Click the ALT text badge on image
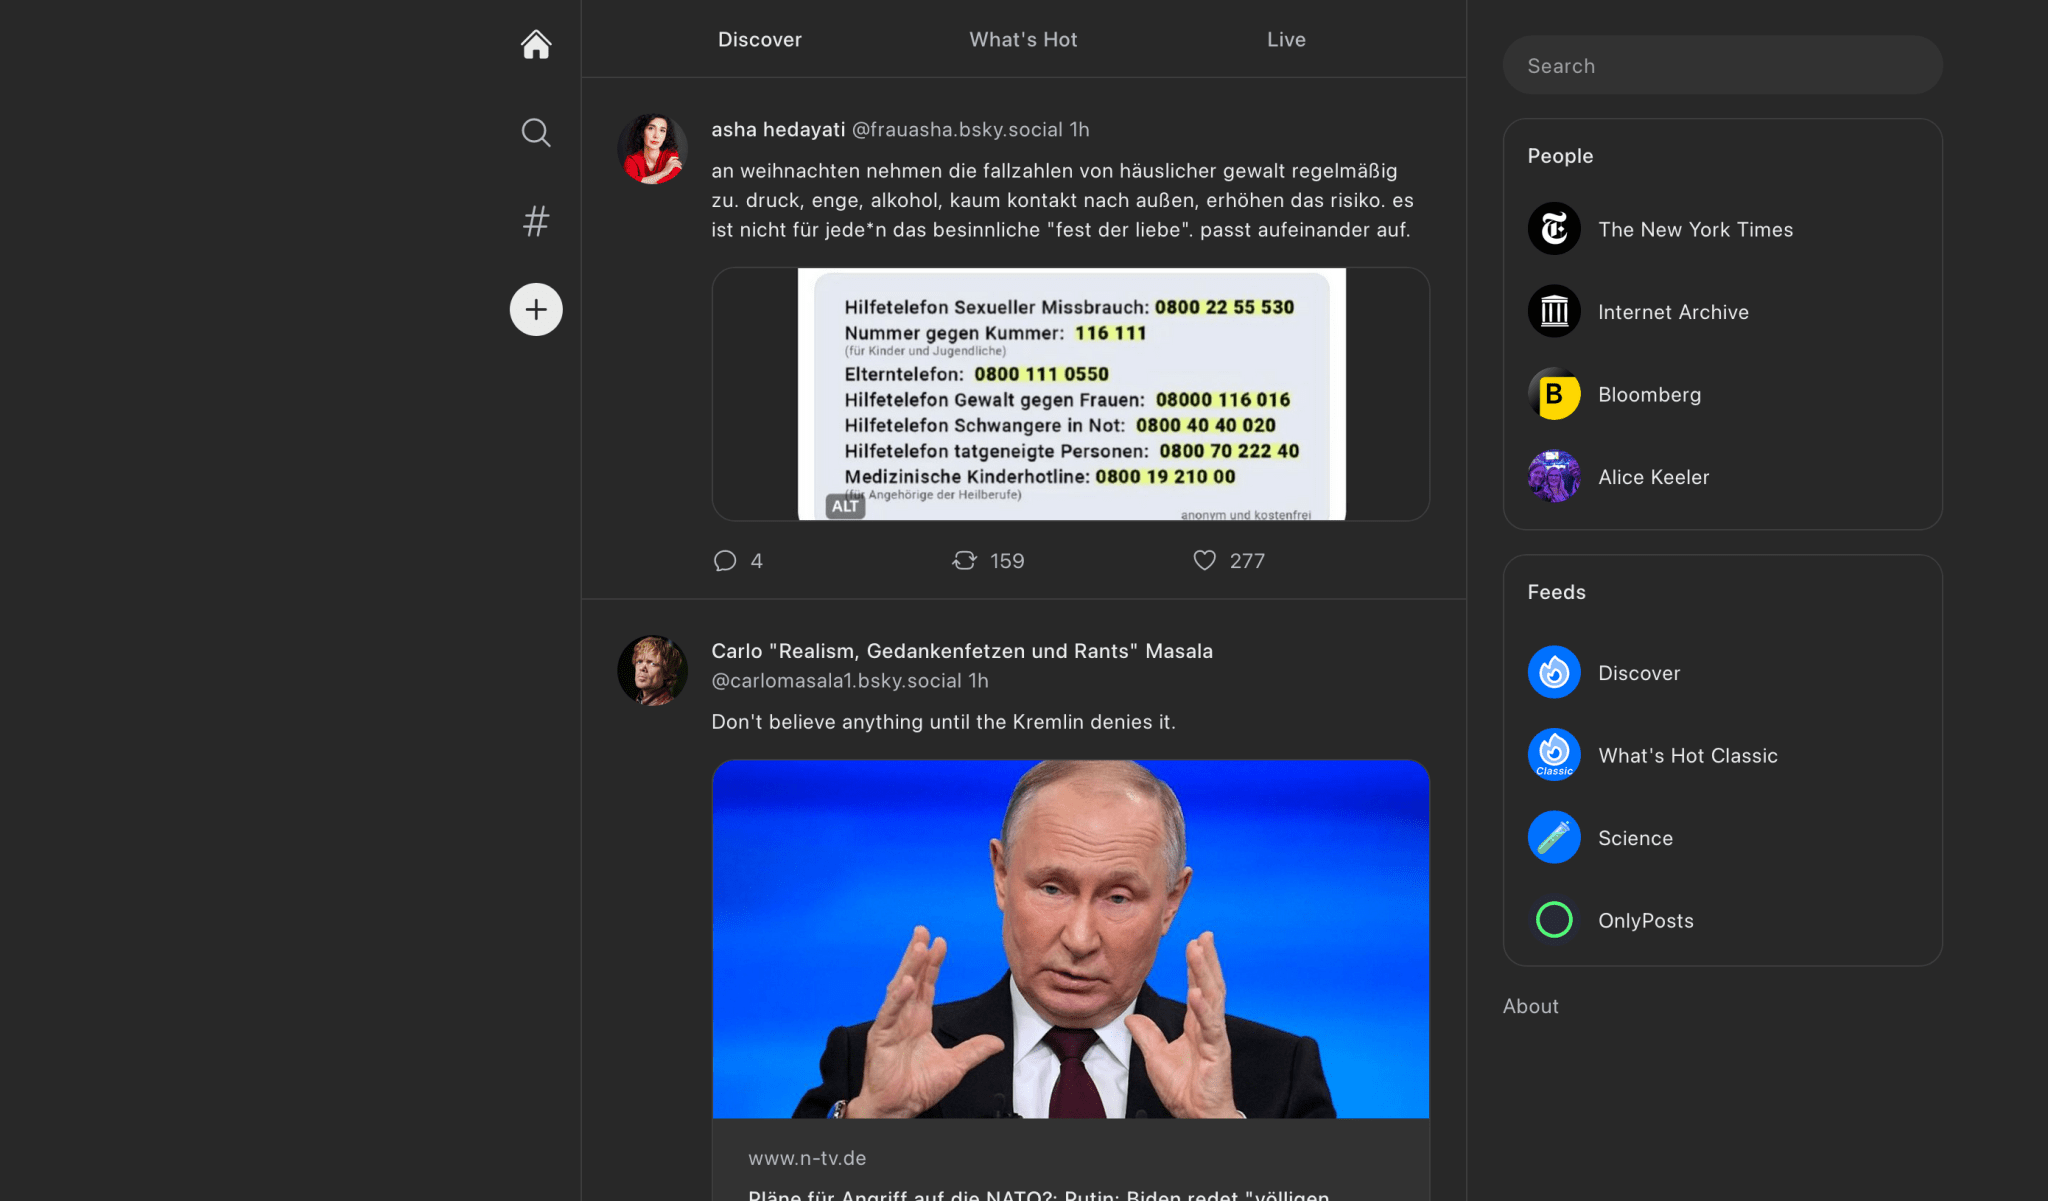2048x1201 pixels. pos(842,503)
